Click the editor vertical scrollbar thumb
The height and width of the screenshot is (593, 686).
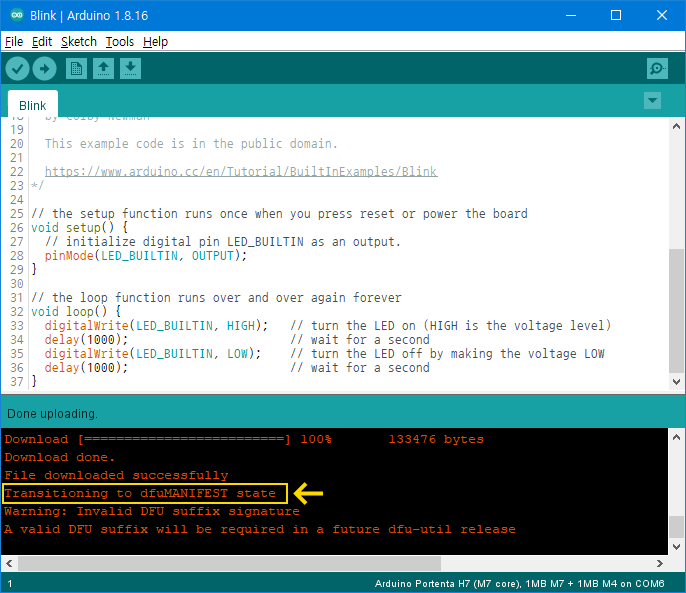point(676,311)
